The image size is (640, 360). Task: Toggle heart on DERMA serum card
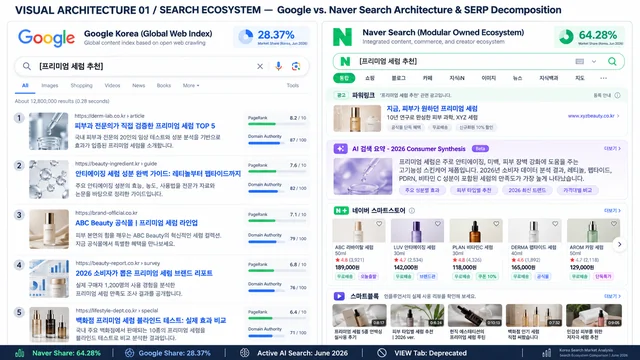click(x=555, y=224)
